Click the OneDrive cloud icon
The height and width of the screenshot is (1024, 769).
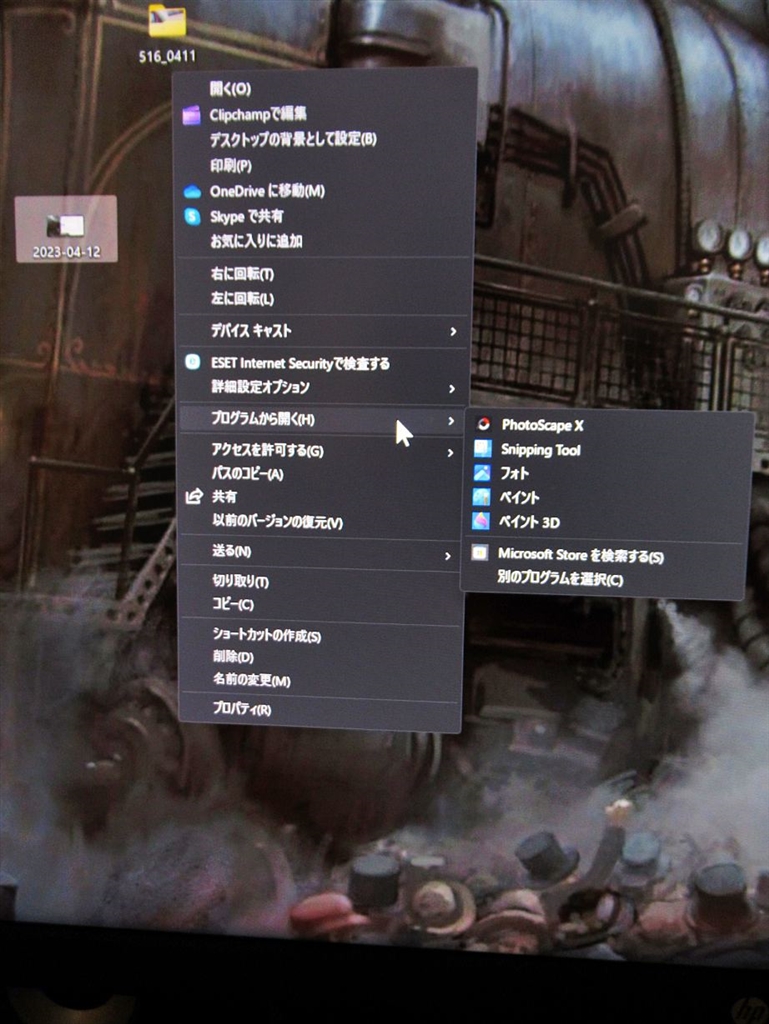(192, 191)
